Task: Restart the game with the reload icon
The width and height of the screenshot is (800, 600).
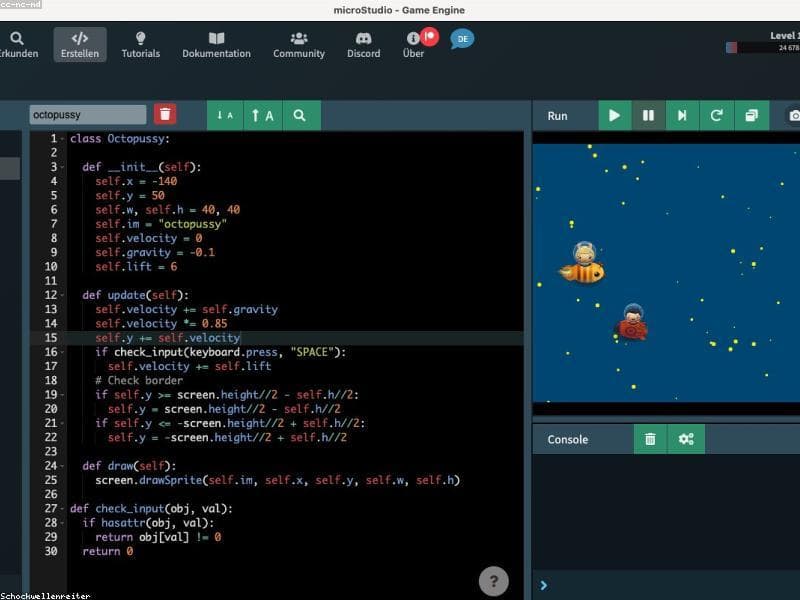Action: [717, 115]
